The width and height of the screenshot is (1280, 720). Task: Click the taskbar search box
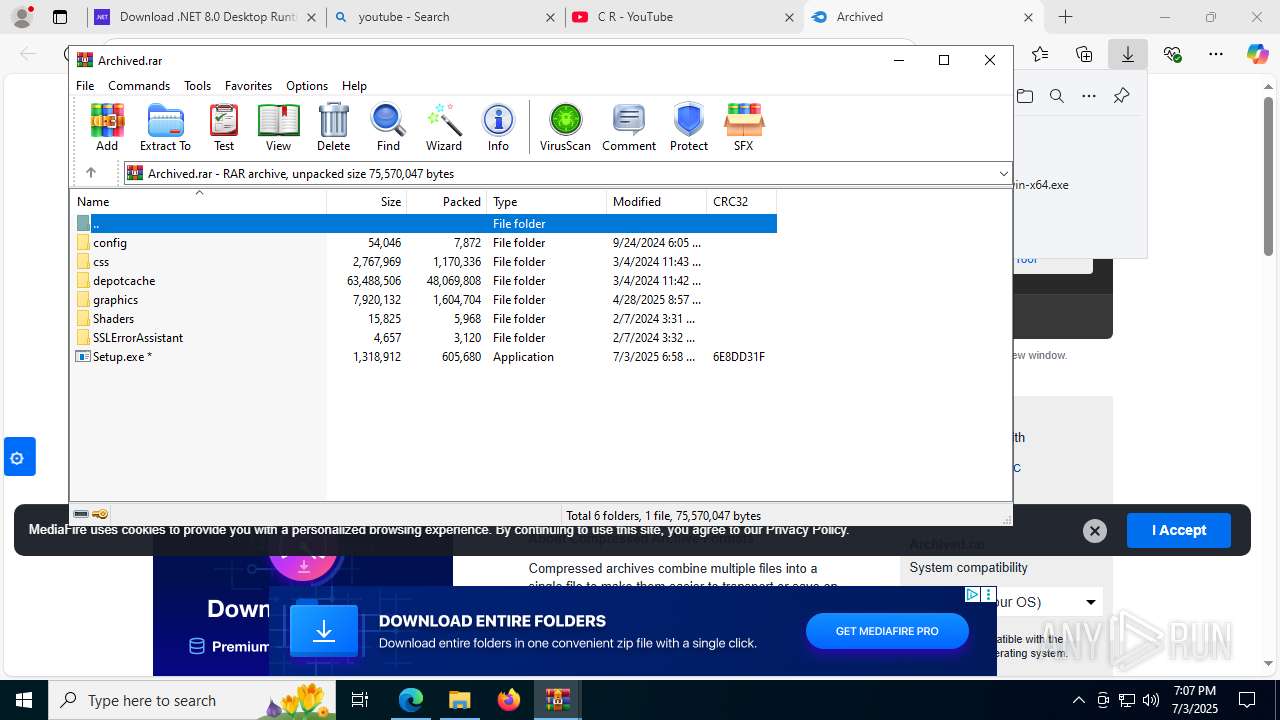click(194, 700)
